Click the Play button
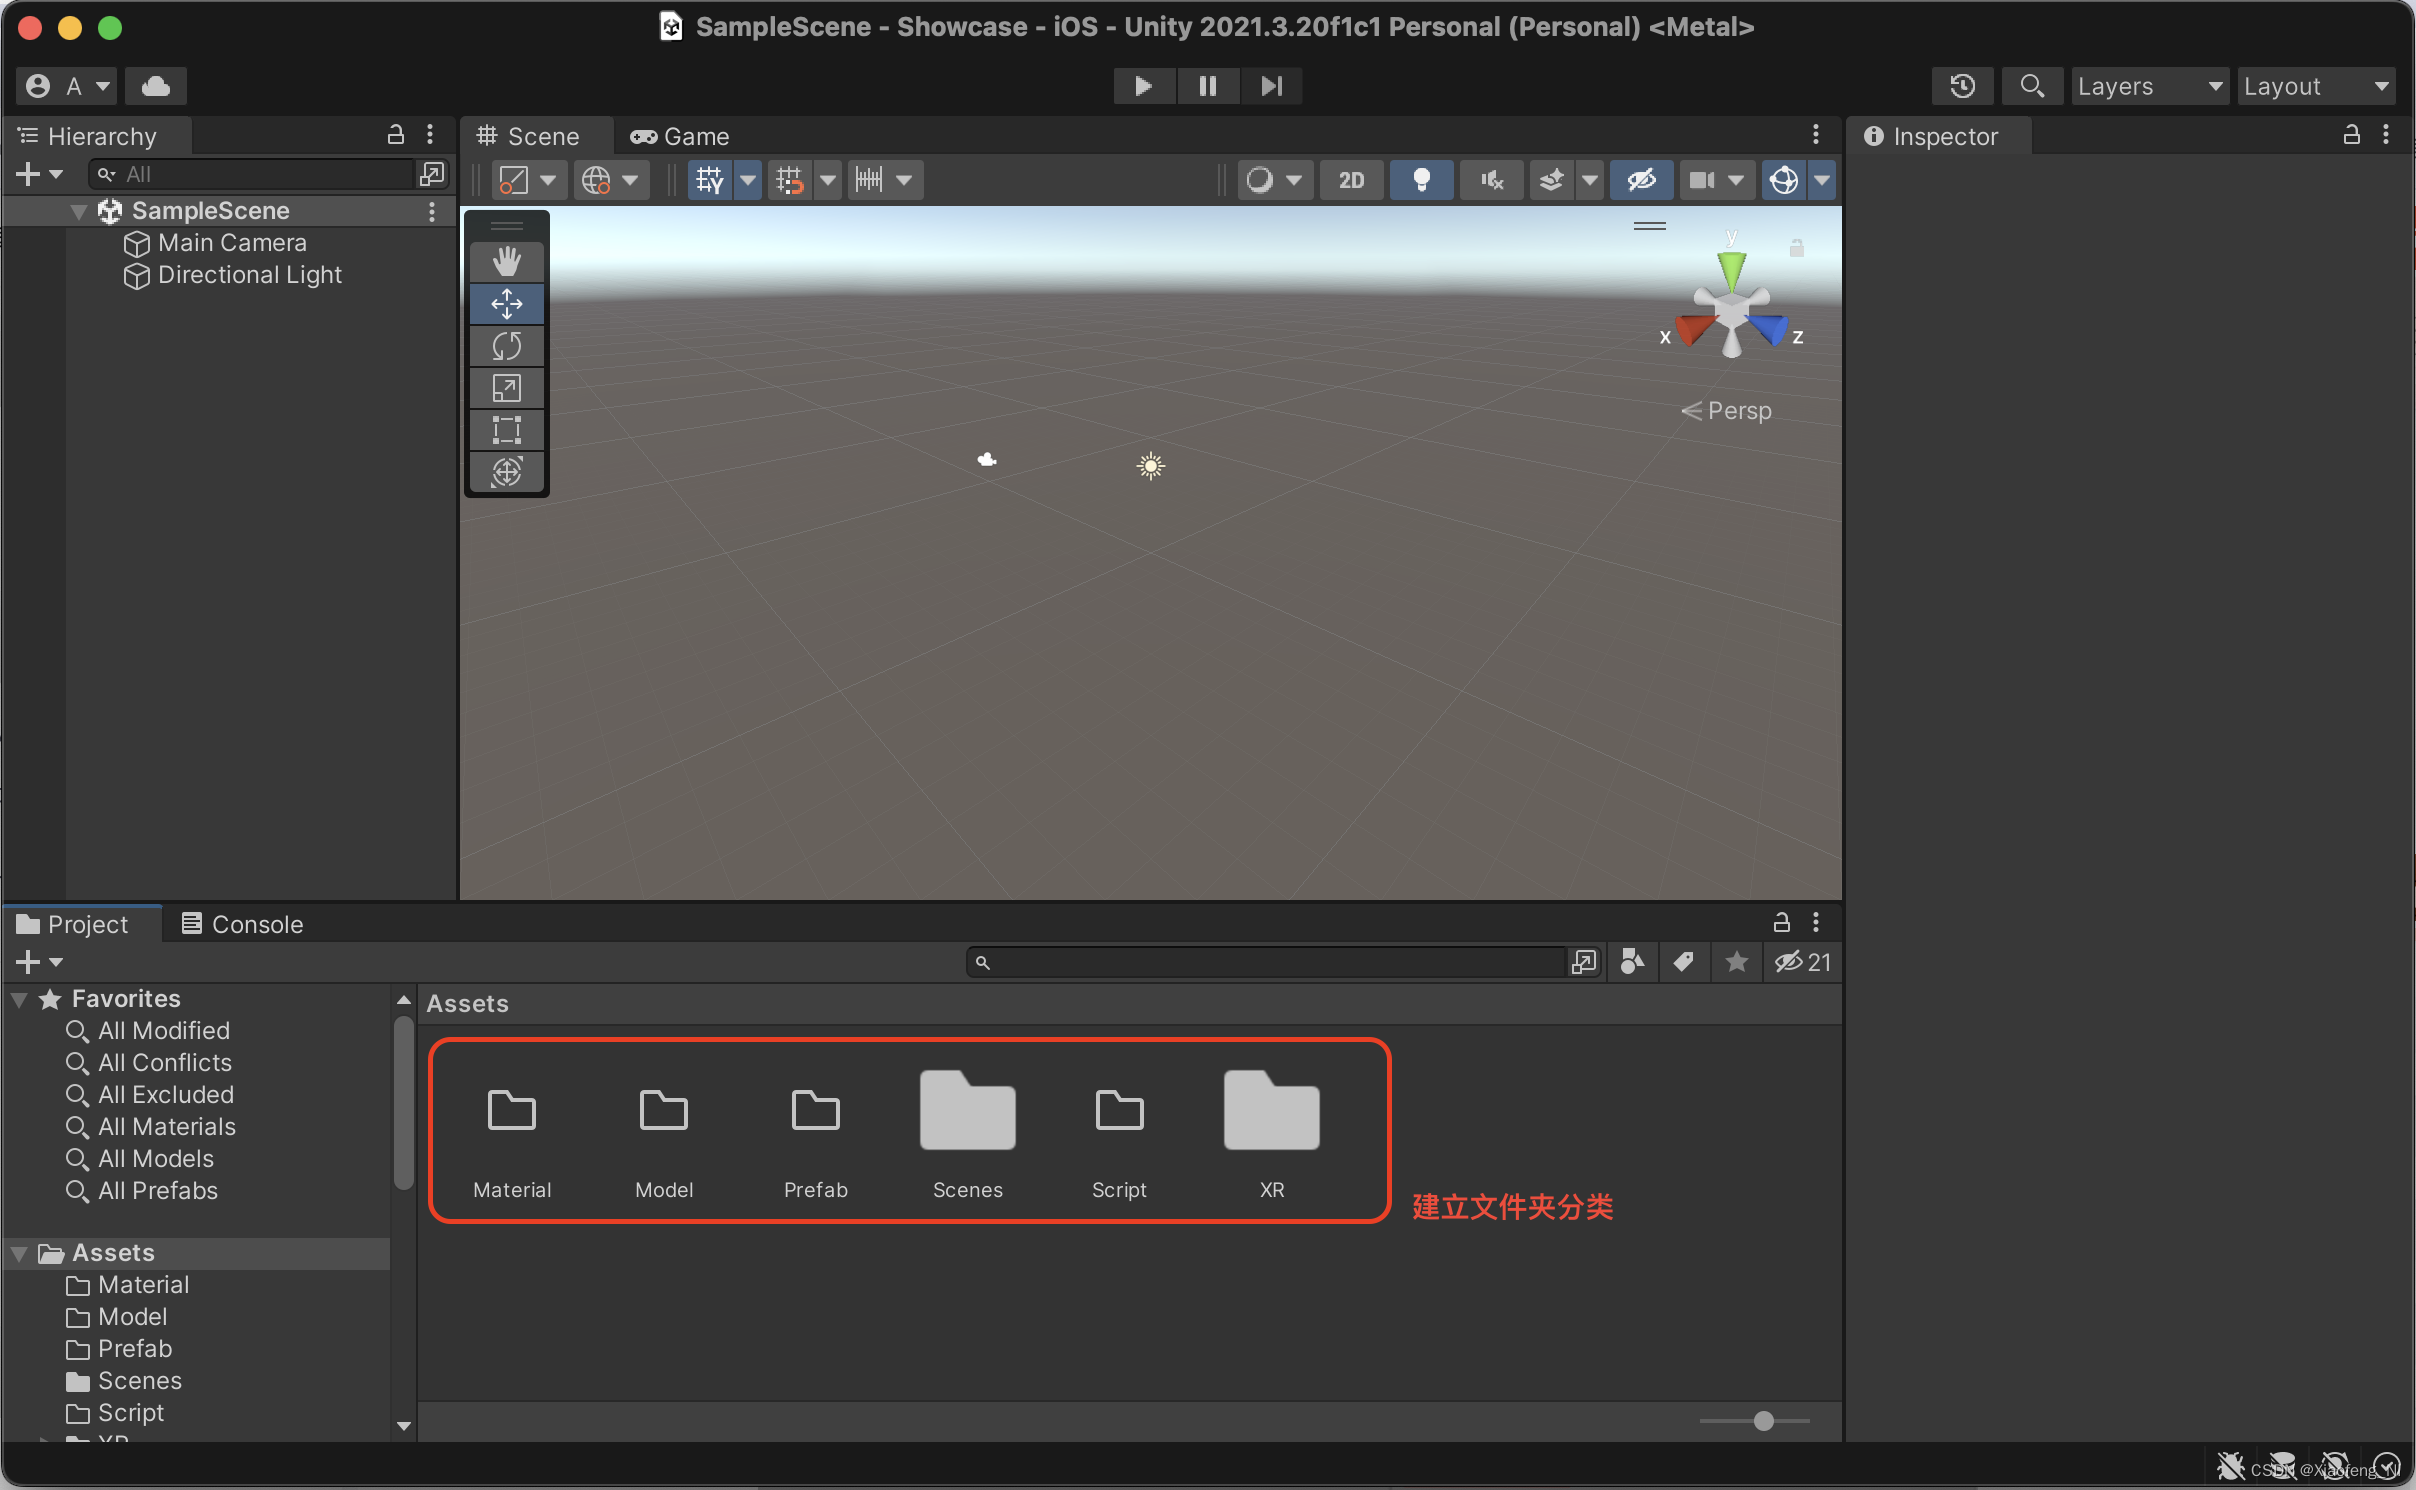This screenshot has height=1490, width=2416. (x=1143, y=86)
